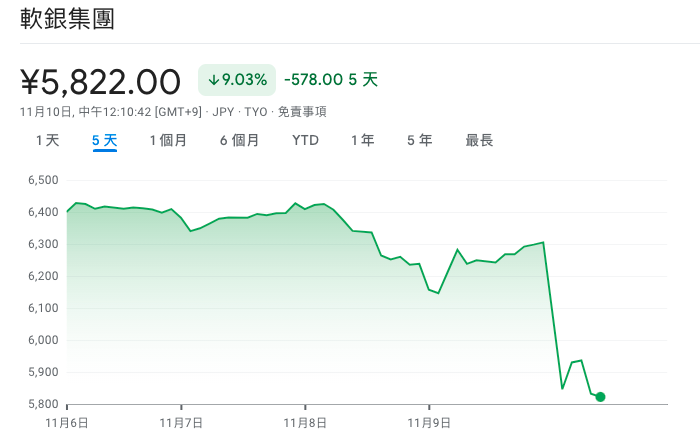This screenshot has width=700, height=442.
Task: Select the 5 天 time range tab
Action: click(x=104, y=141)
